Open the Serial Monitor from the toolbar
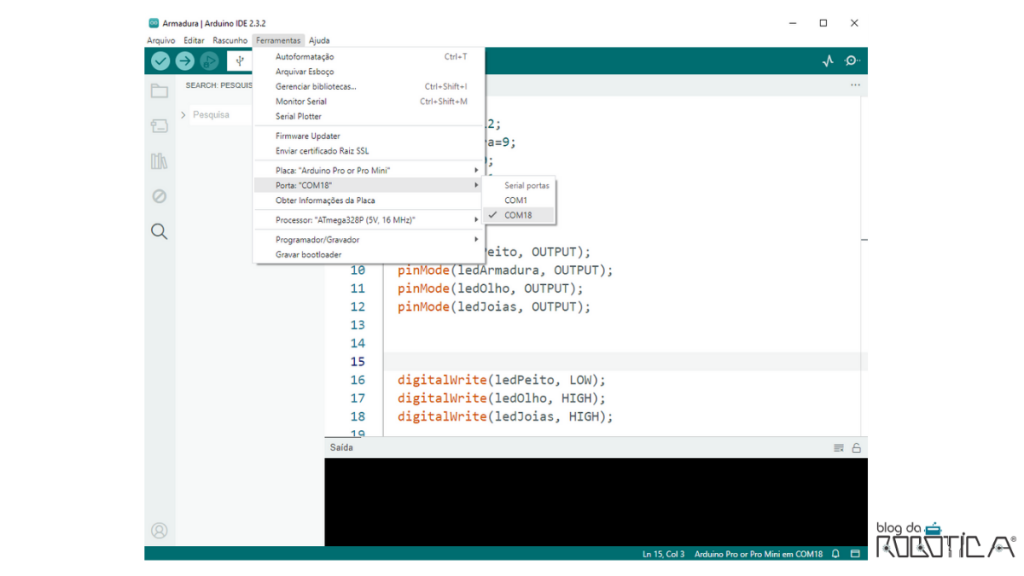Image resolution: width=1024 pixels, height=576 pixels. click(x=852, y=60)
